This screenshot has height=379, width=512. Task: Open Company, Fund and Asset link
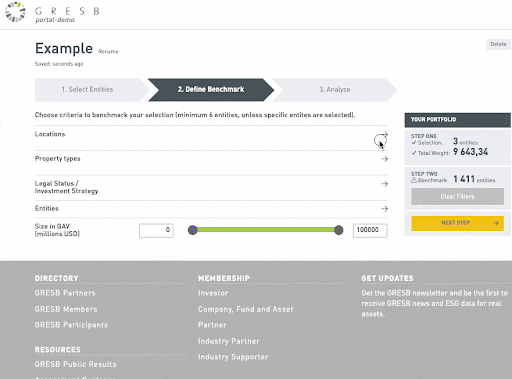pyautogui.click(x=246, y=309)
